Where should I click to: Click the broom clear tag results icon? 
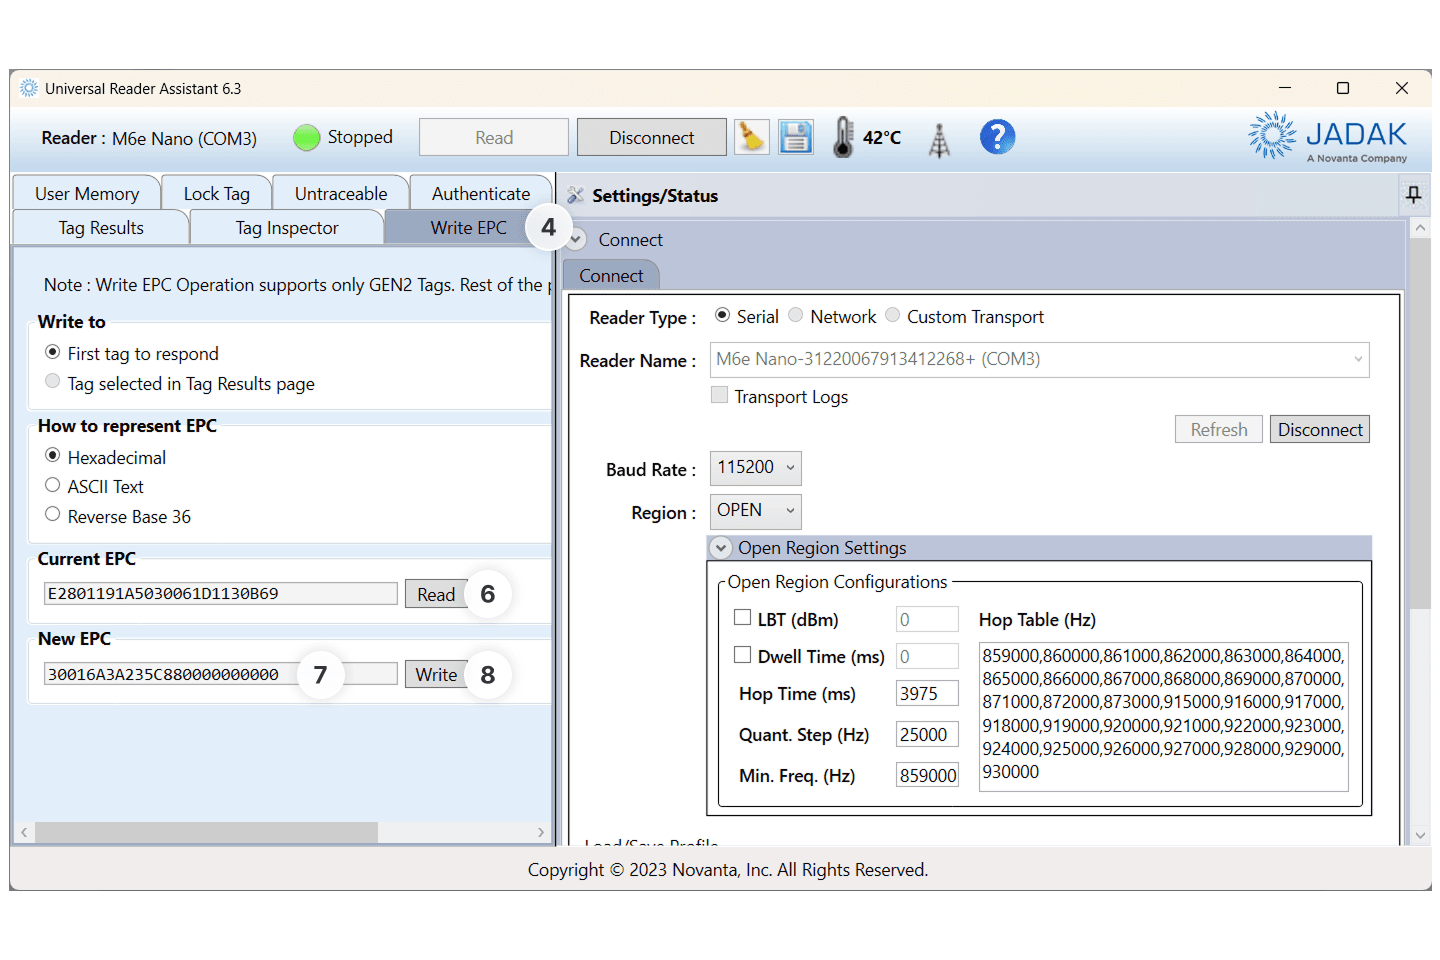coord(751,137)
